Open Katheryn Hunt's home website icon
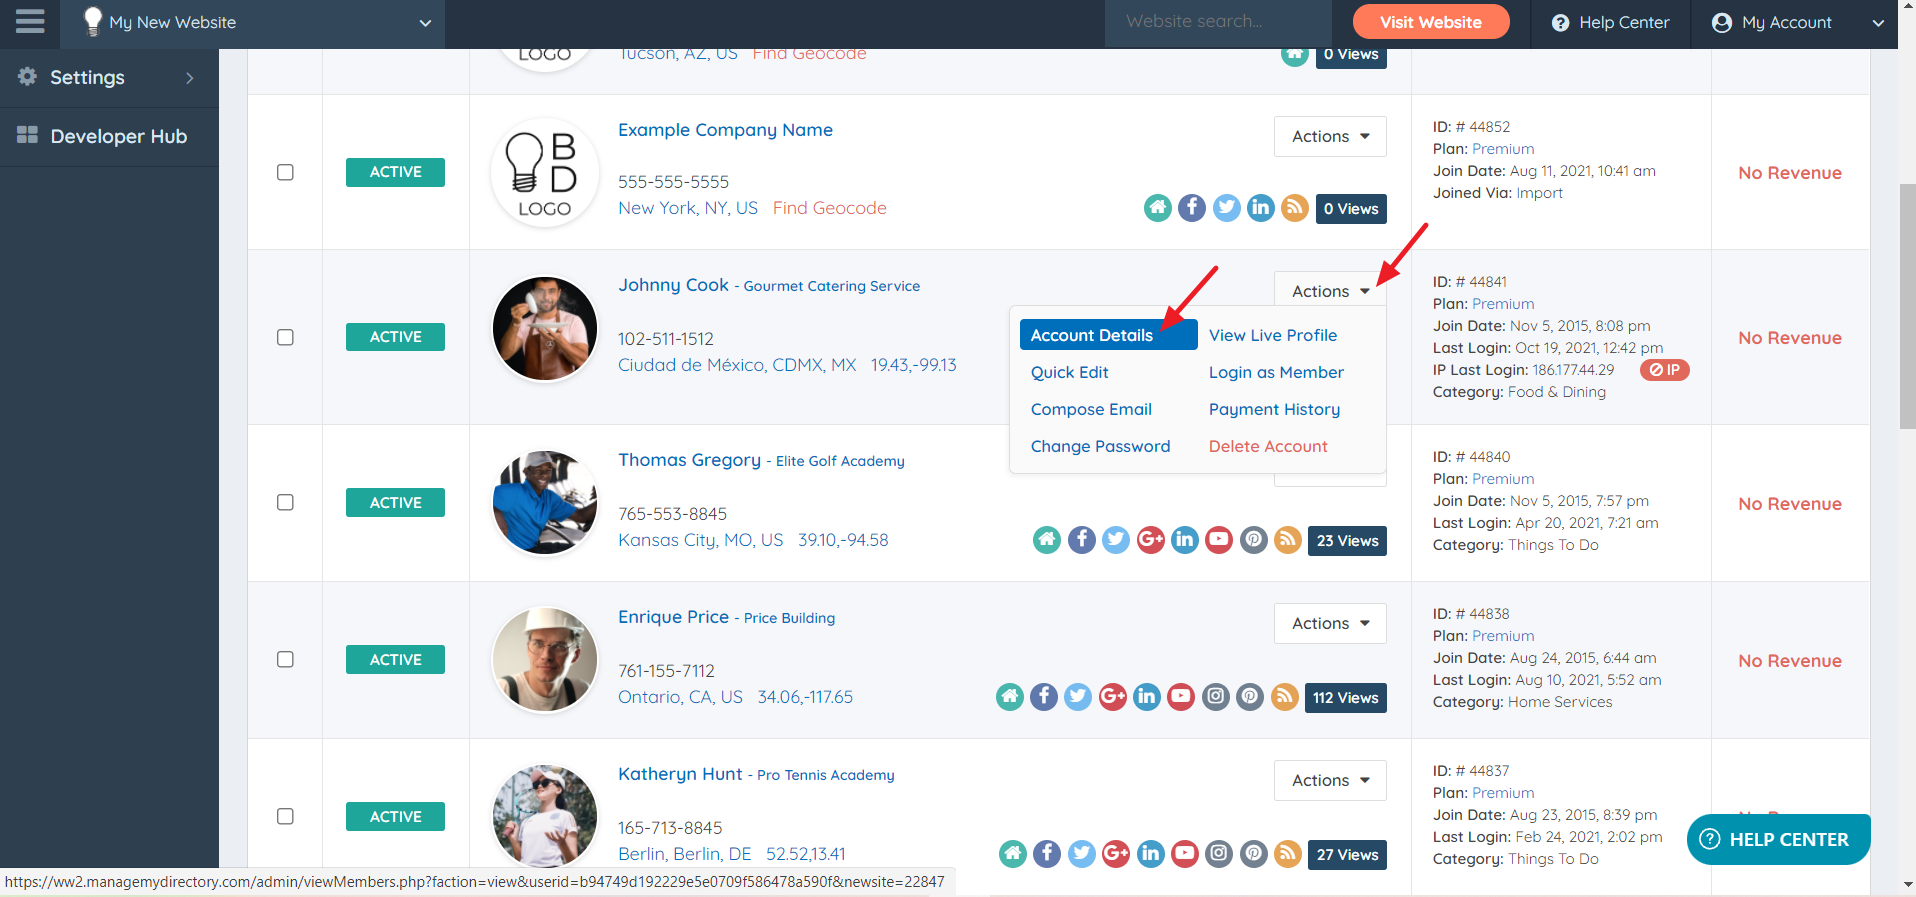The image size is (1916, 897). click(x=1013, y=854)
